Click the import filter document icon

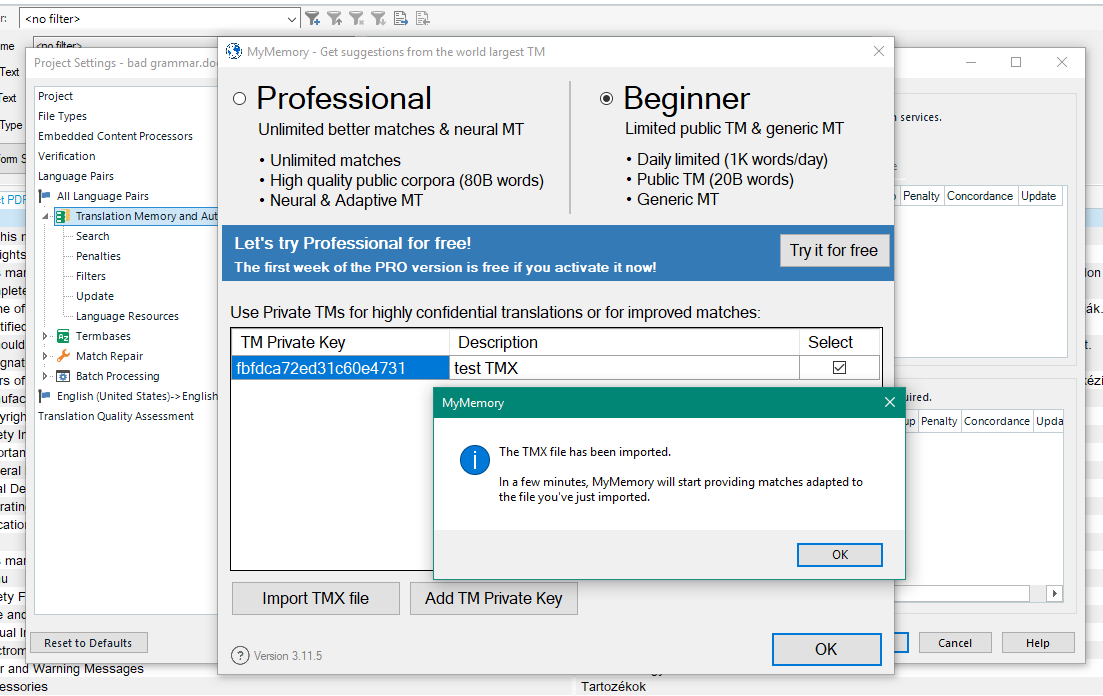pyautogui.click(x=422, y=18)
